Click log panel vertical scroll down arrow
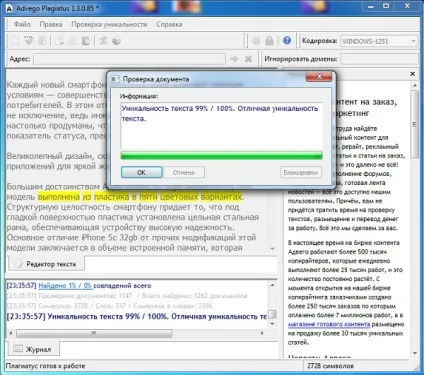The height and width of the screenshot is (375, 424). 272,324
